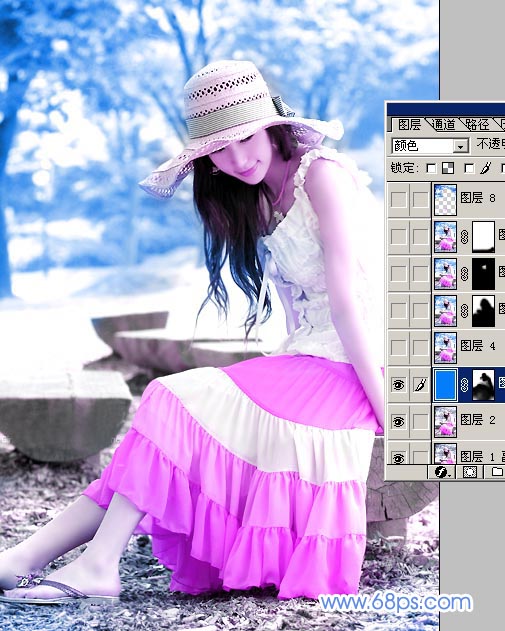The image size is (505, 631).
Task: Toggle visibility of the blue fill layer
Action: 398,385
